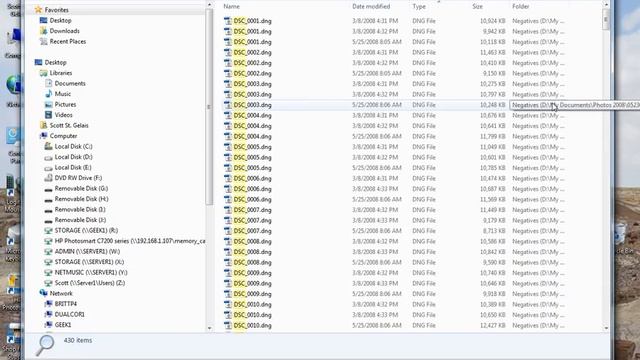Screen dimensions: 640x360
Task: Sort files by the Name column header
Action: (x=231, y=7)
